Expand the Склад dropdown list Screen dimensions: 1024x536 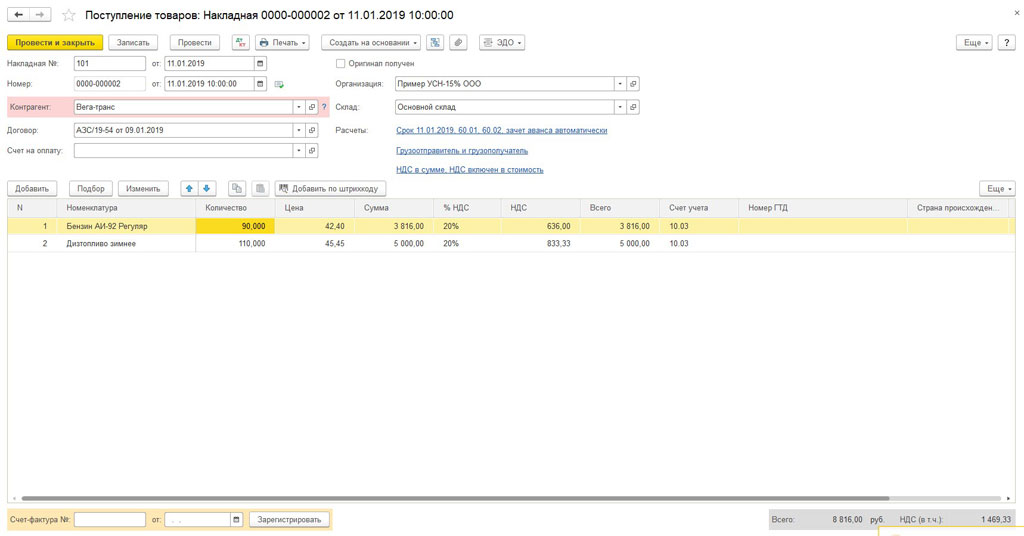(620, 107)
